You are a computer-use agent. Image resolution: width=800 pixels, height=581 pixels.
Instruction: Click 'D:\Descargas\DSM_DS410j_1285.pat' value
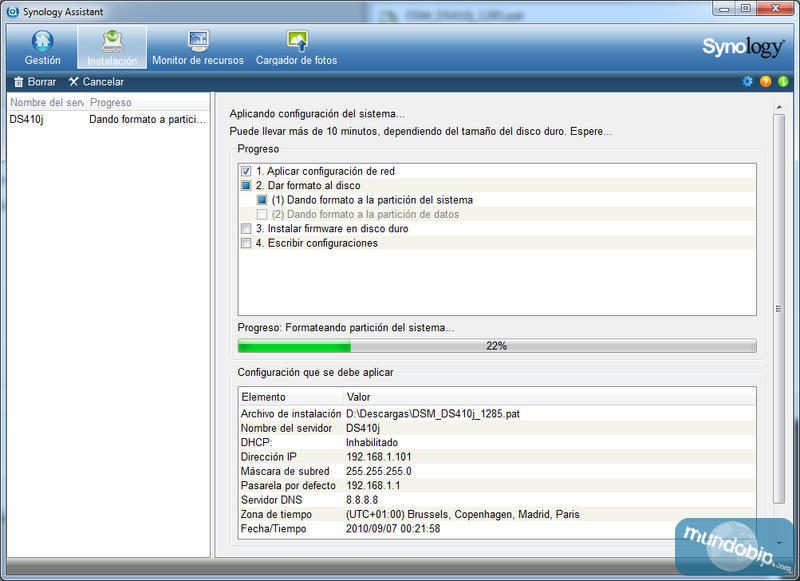[433, 414]
